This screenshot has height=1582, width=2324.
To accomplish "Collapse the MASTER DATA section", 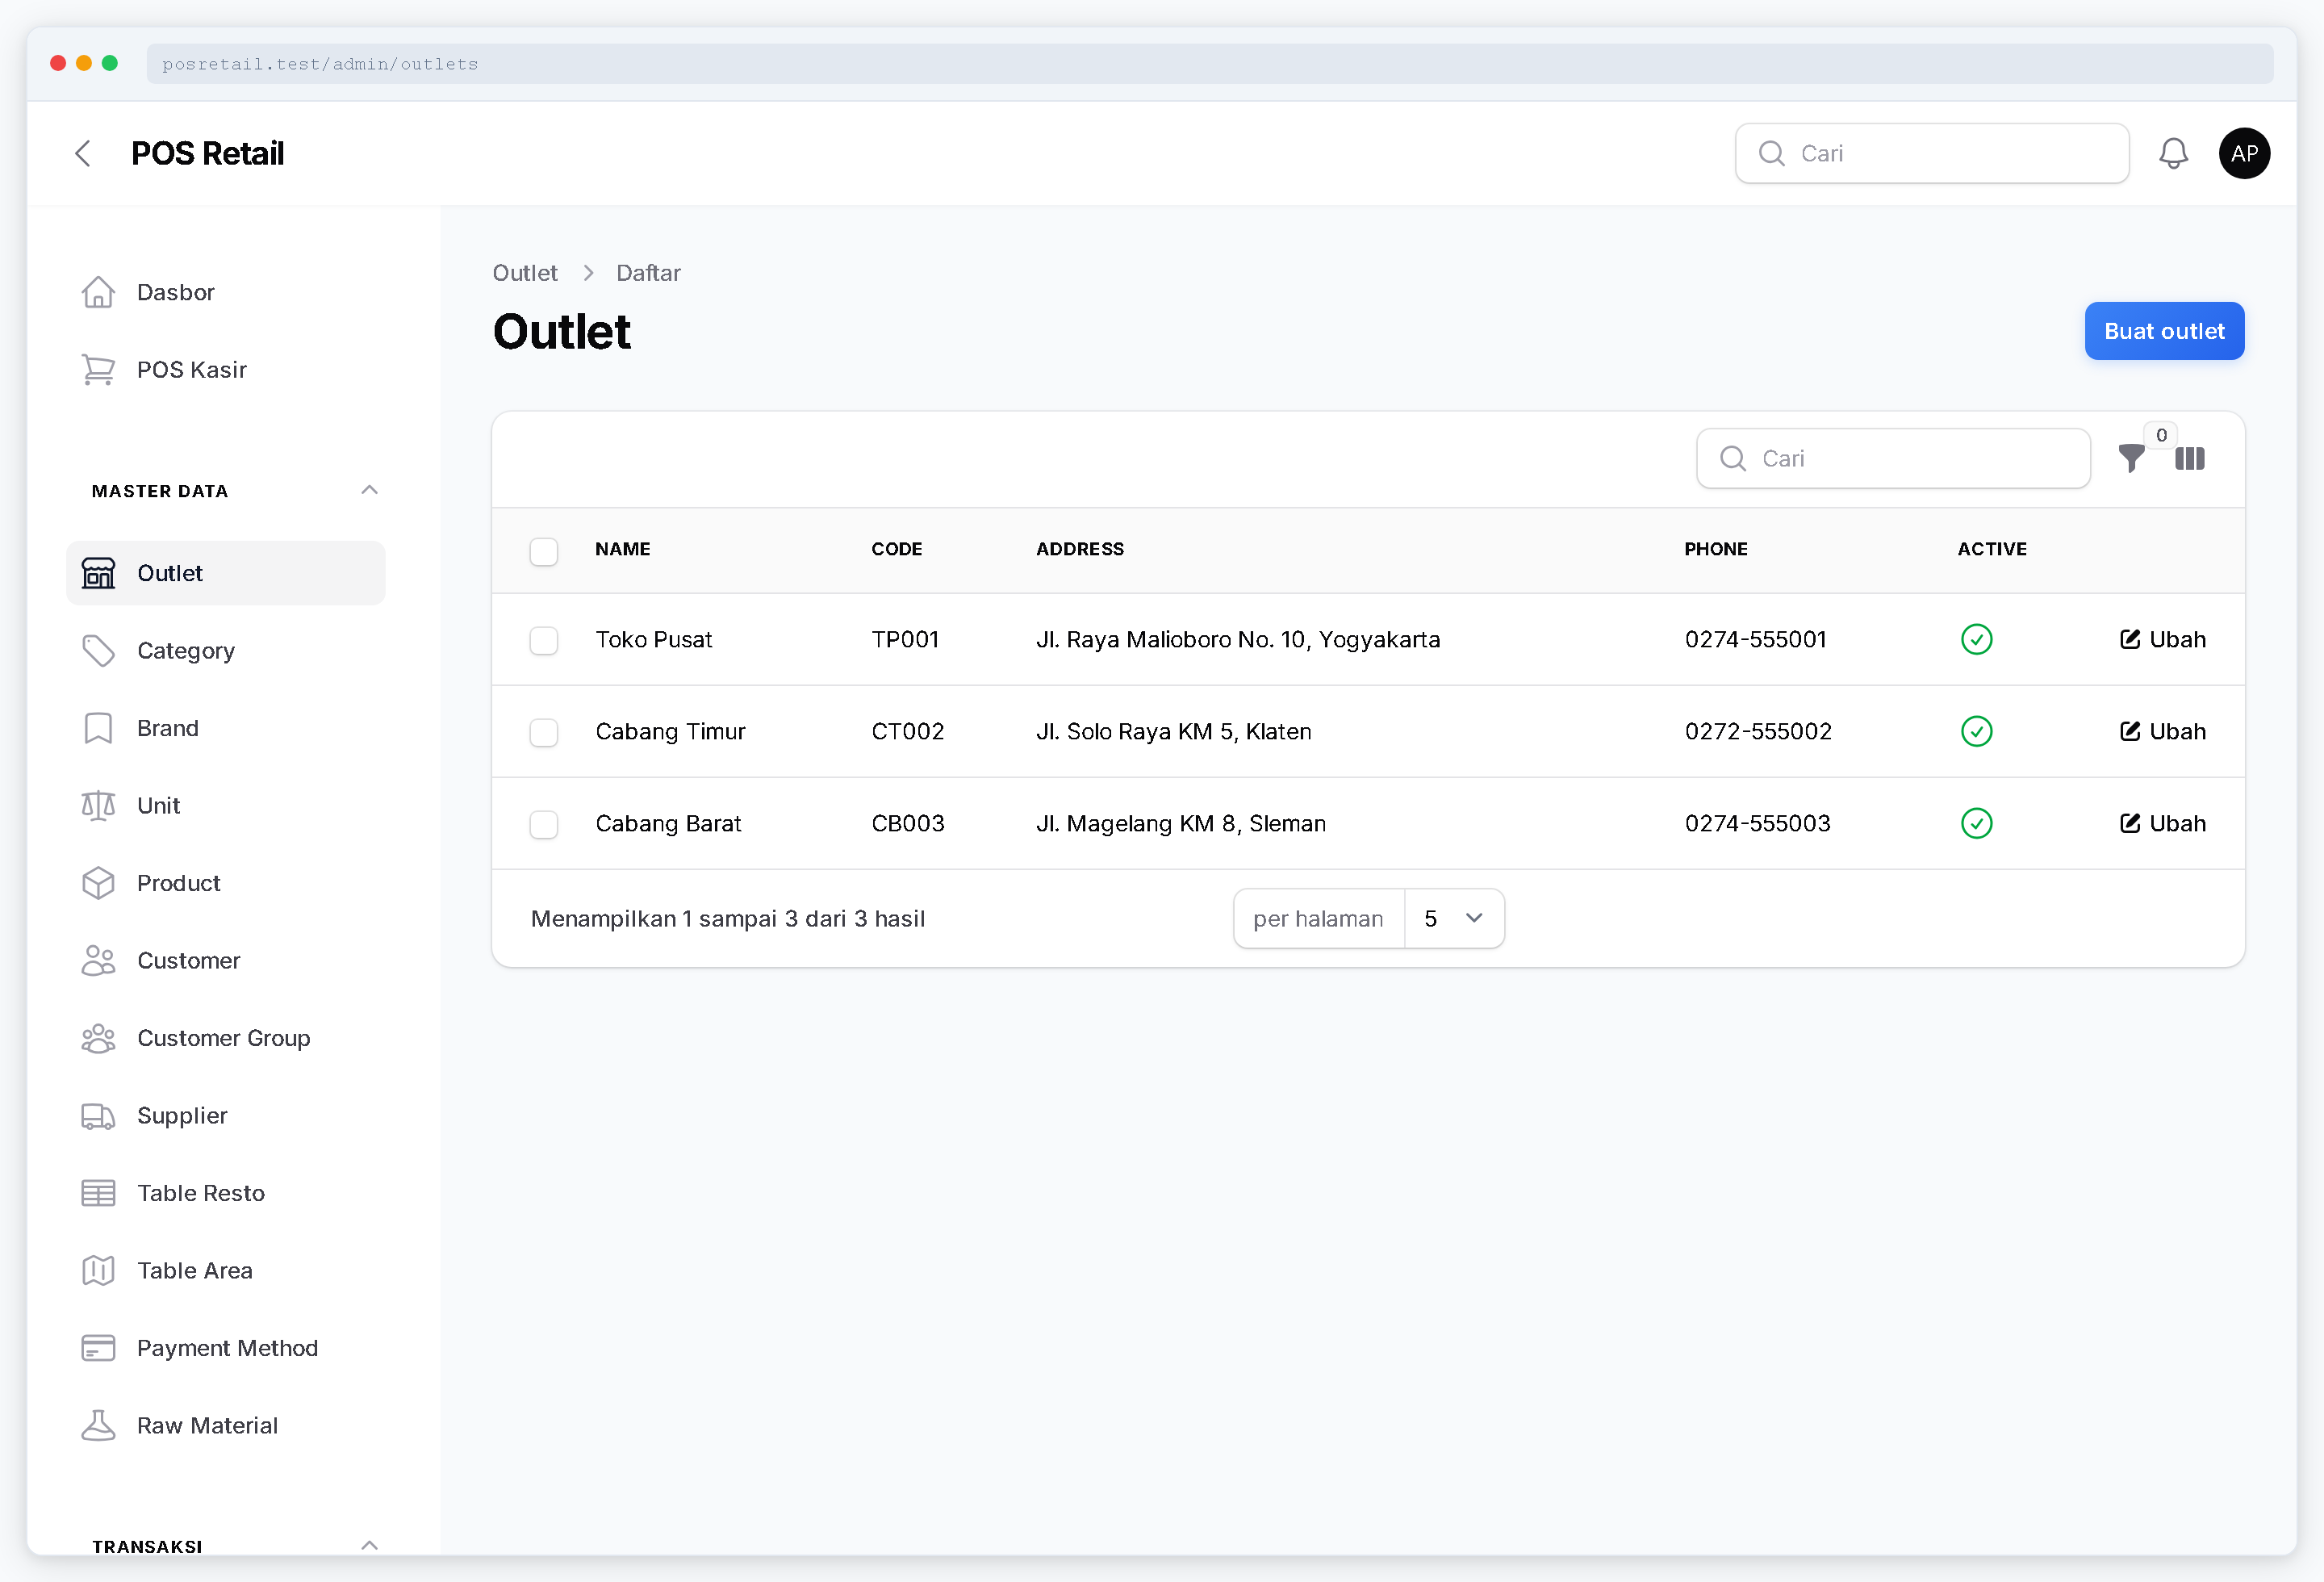I will click(x=369, y=490).
